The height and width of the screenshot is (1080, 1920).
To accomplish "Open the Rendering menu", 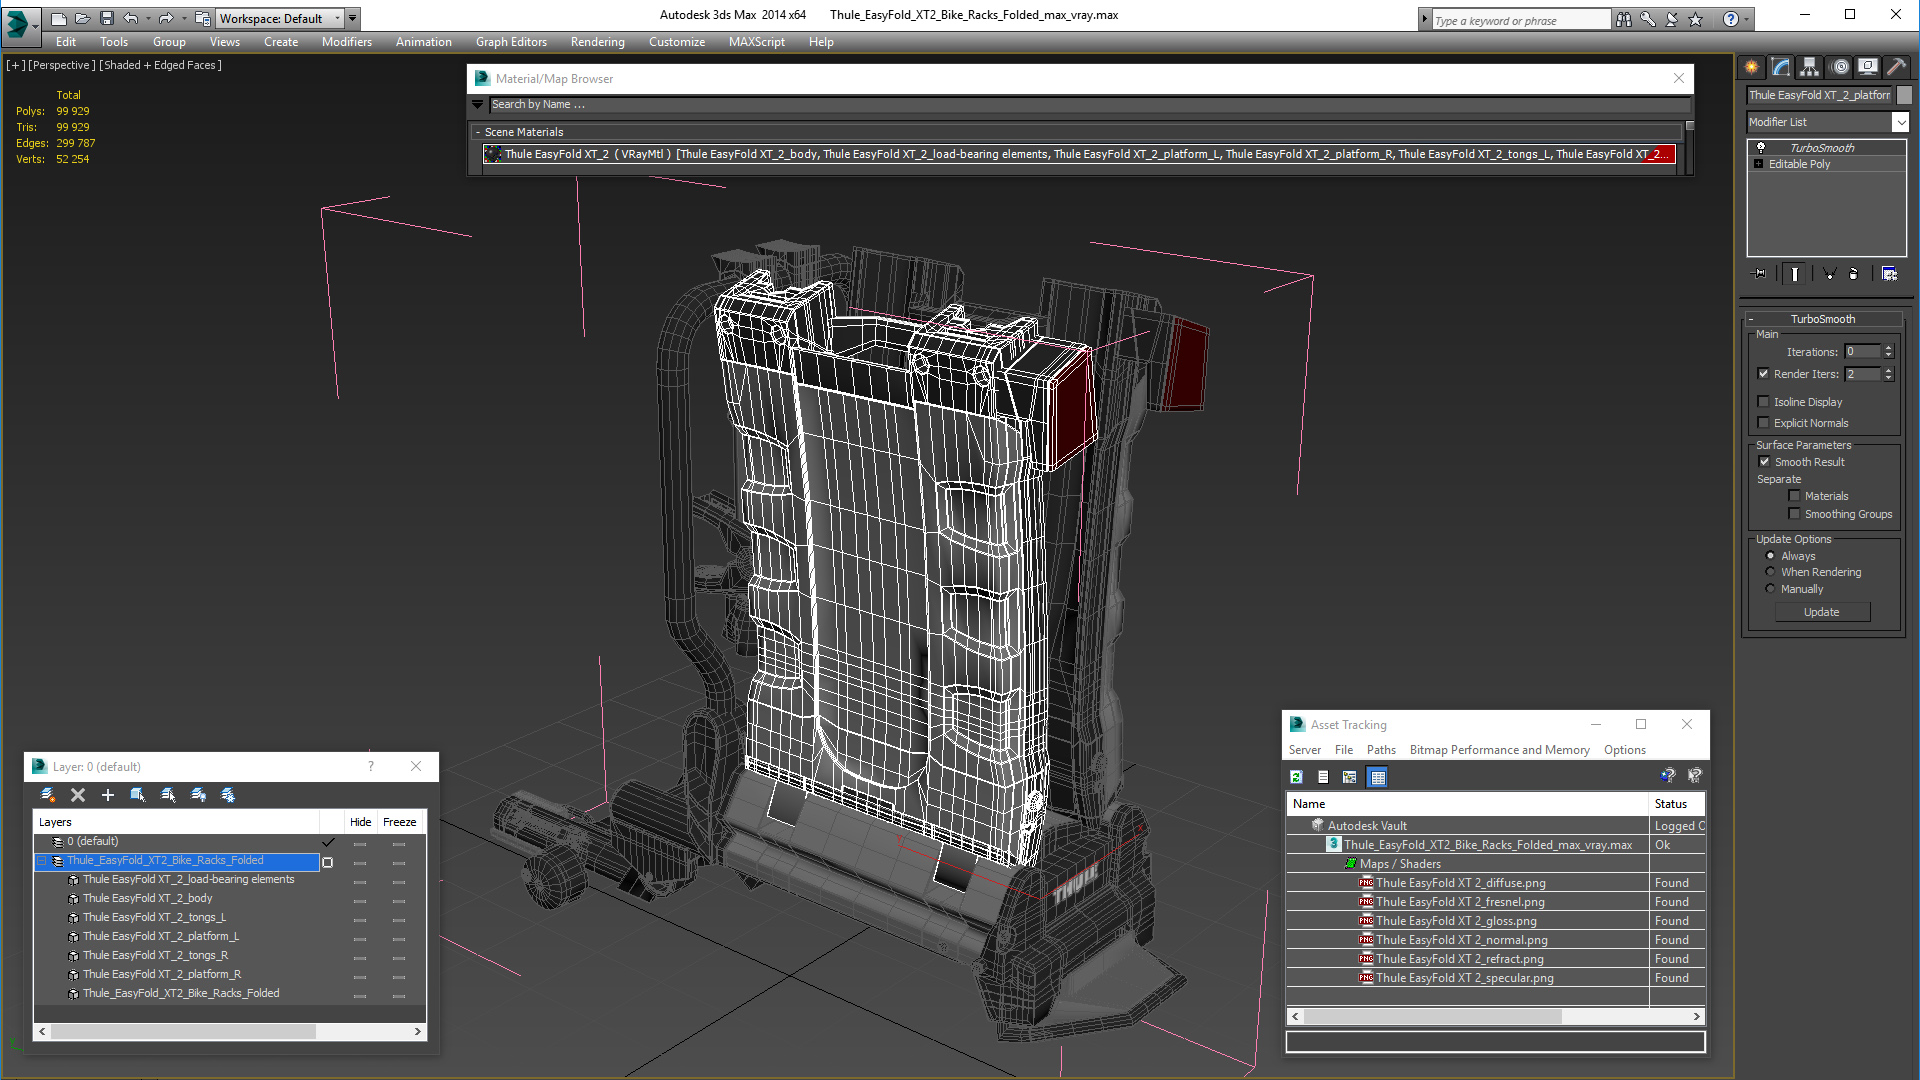I will click(x=597, y=42).
